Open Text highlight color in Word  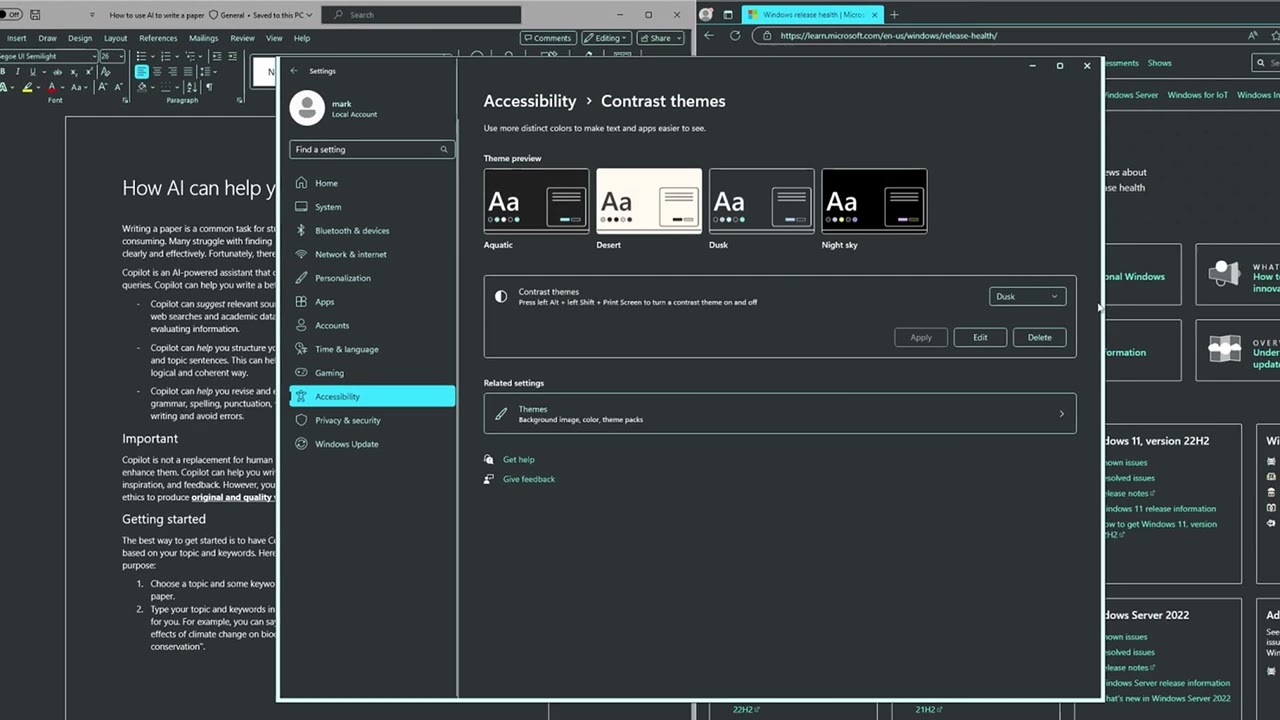pos(27,87)
